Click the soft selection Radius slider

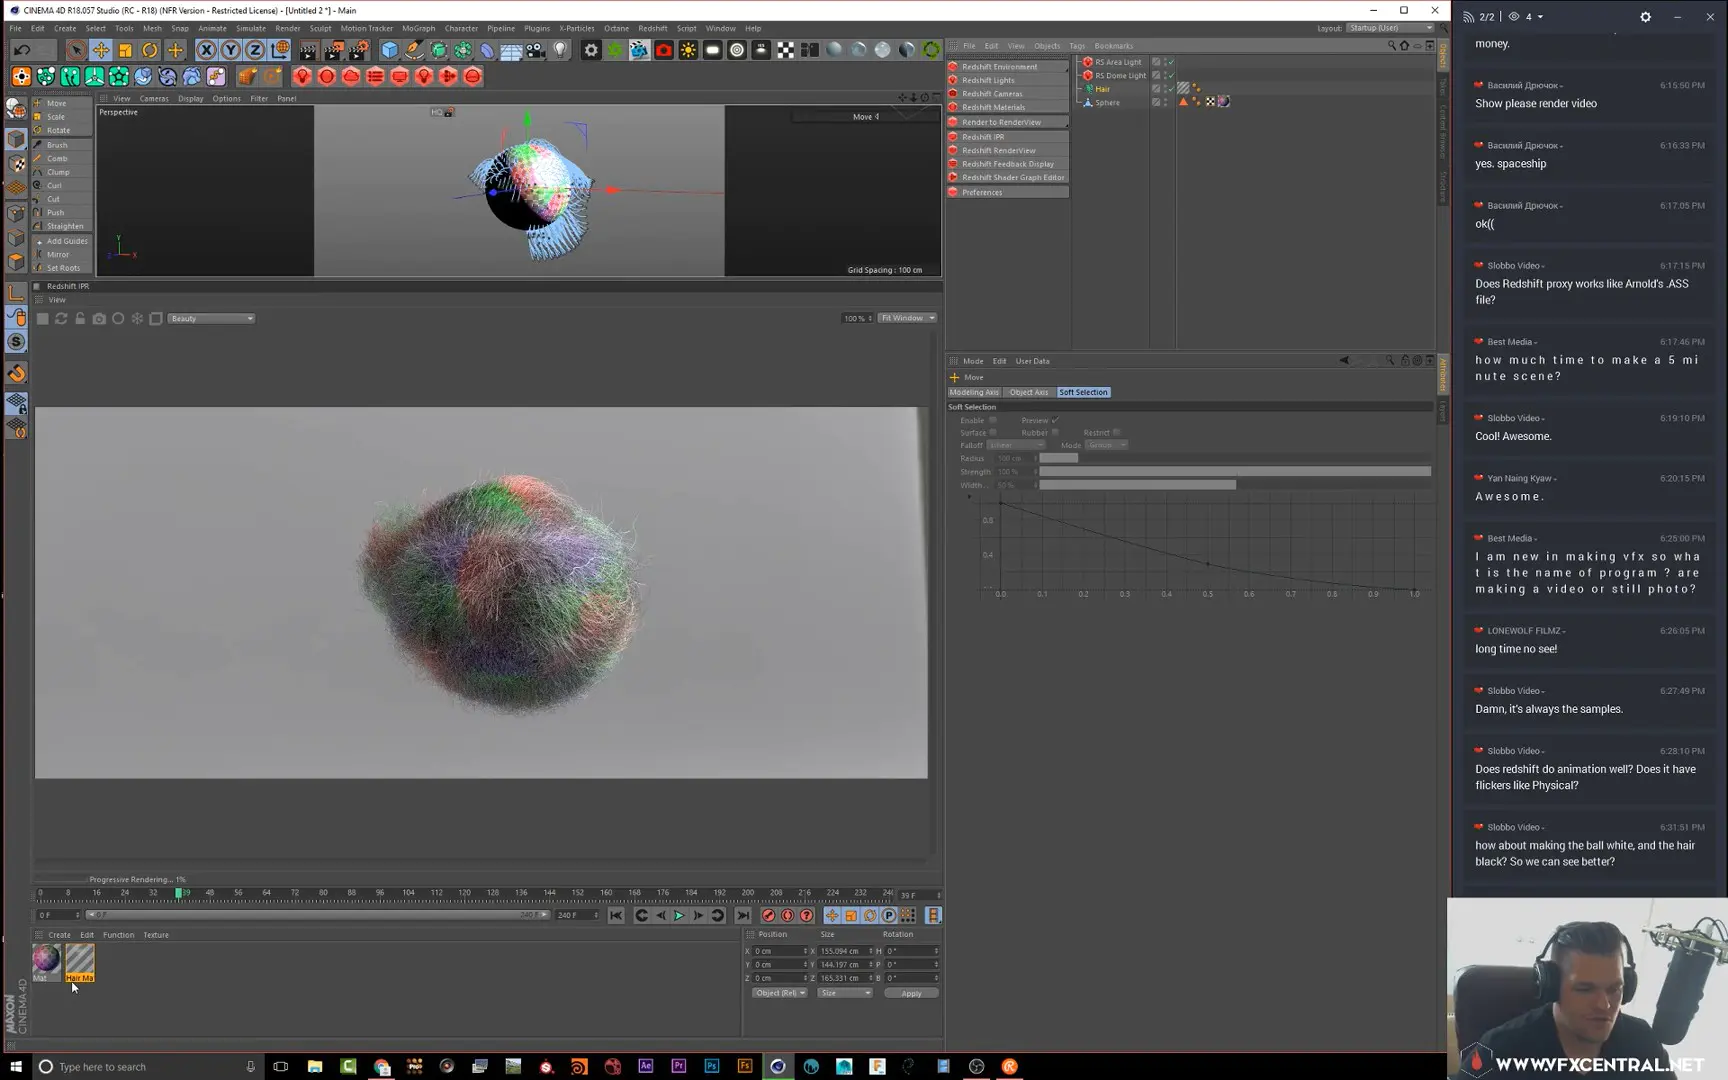(1235, 458)
